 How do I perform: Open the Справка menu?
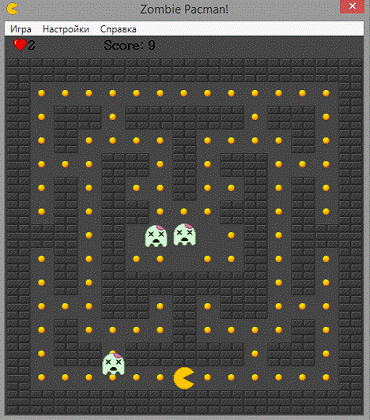(x=118, y=29)
